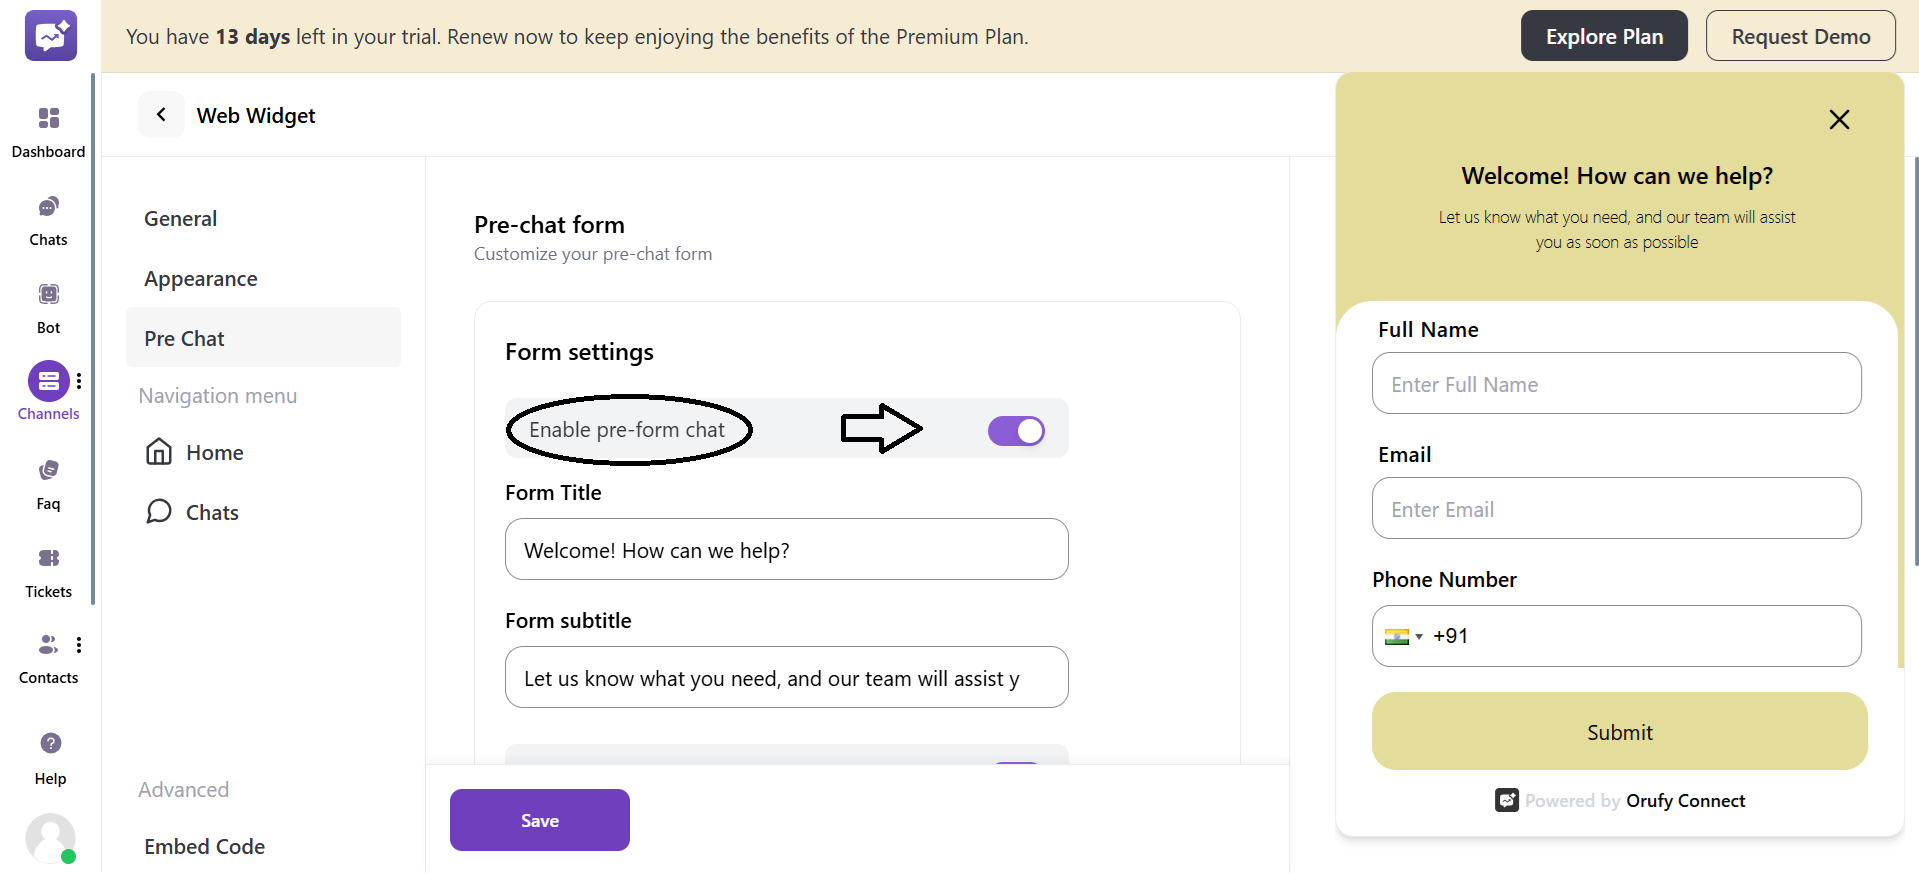Click the Request Demo button

[1800, 35]
